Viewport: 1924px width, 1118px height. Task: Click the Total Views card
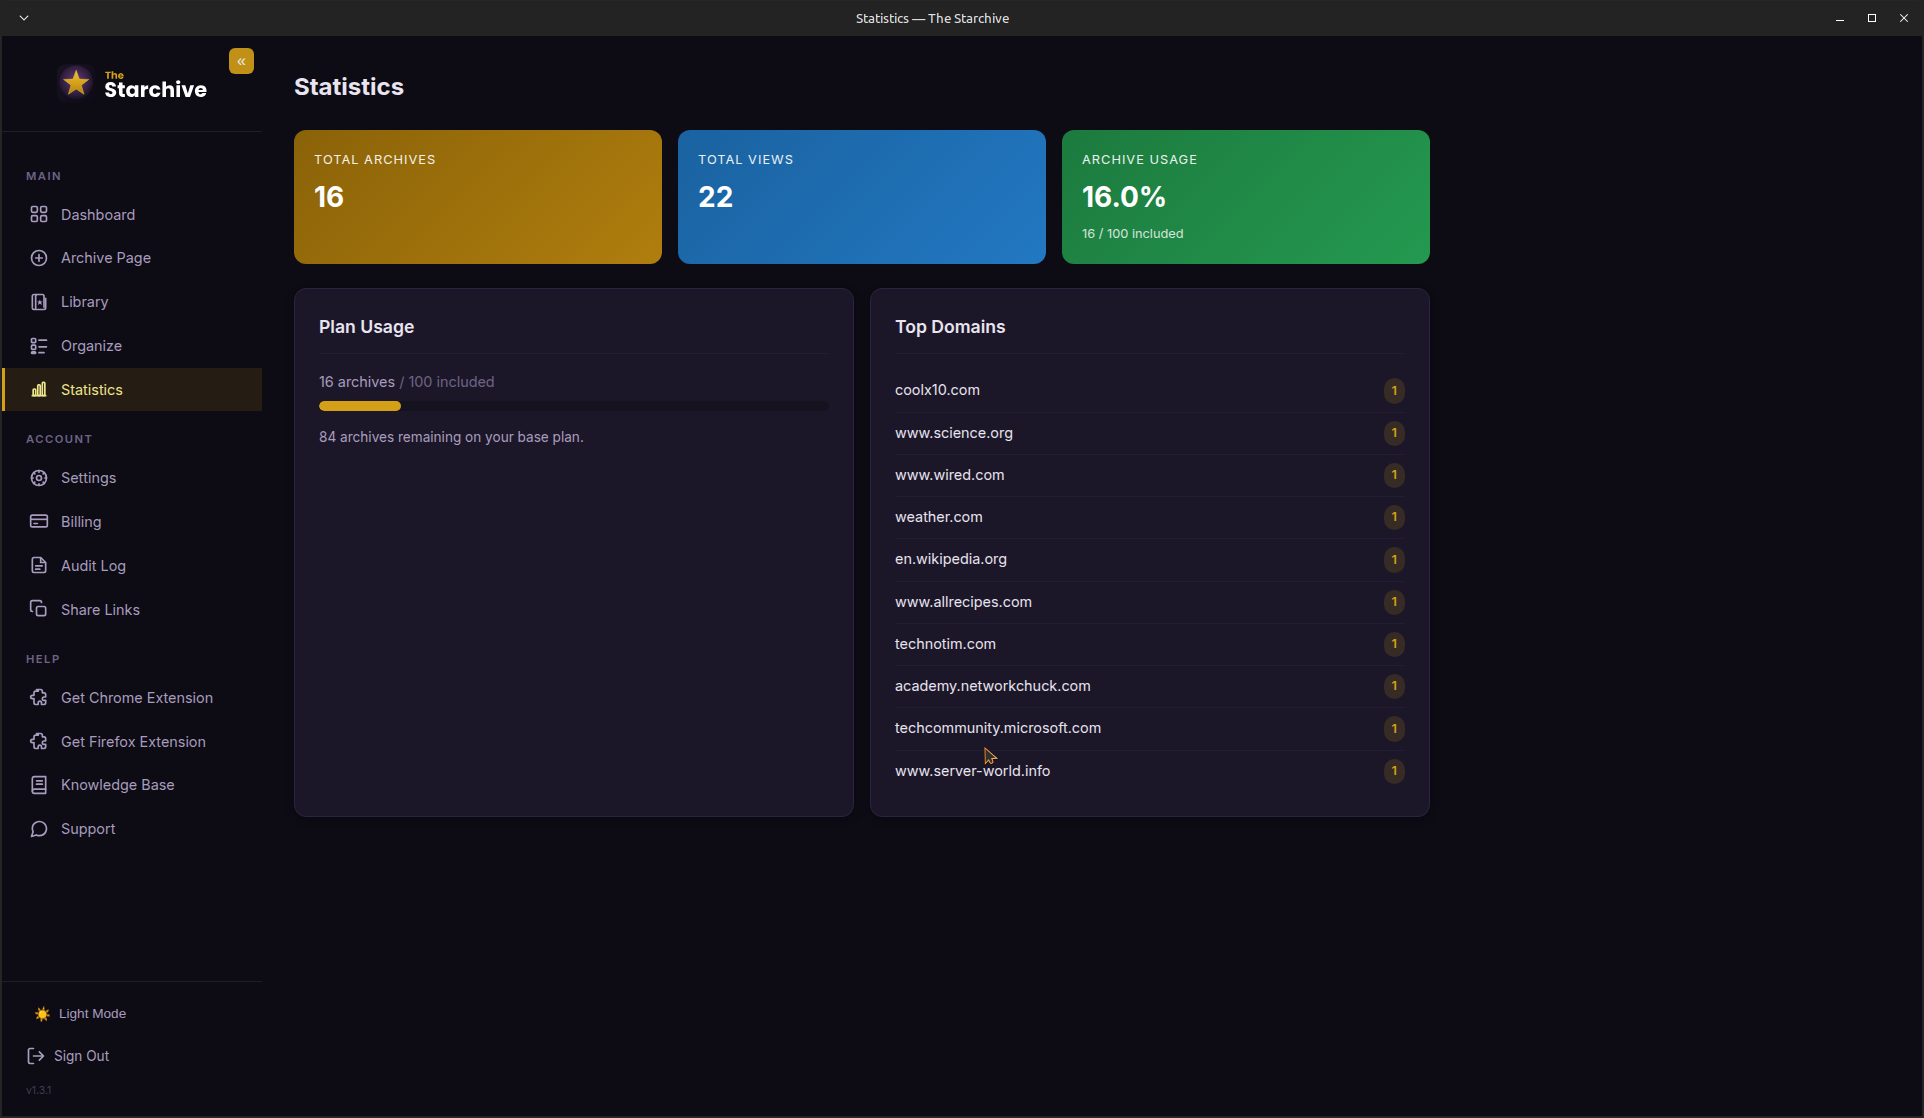pyautogui.click(x=862, y=197)
